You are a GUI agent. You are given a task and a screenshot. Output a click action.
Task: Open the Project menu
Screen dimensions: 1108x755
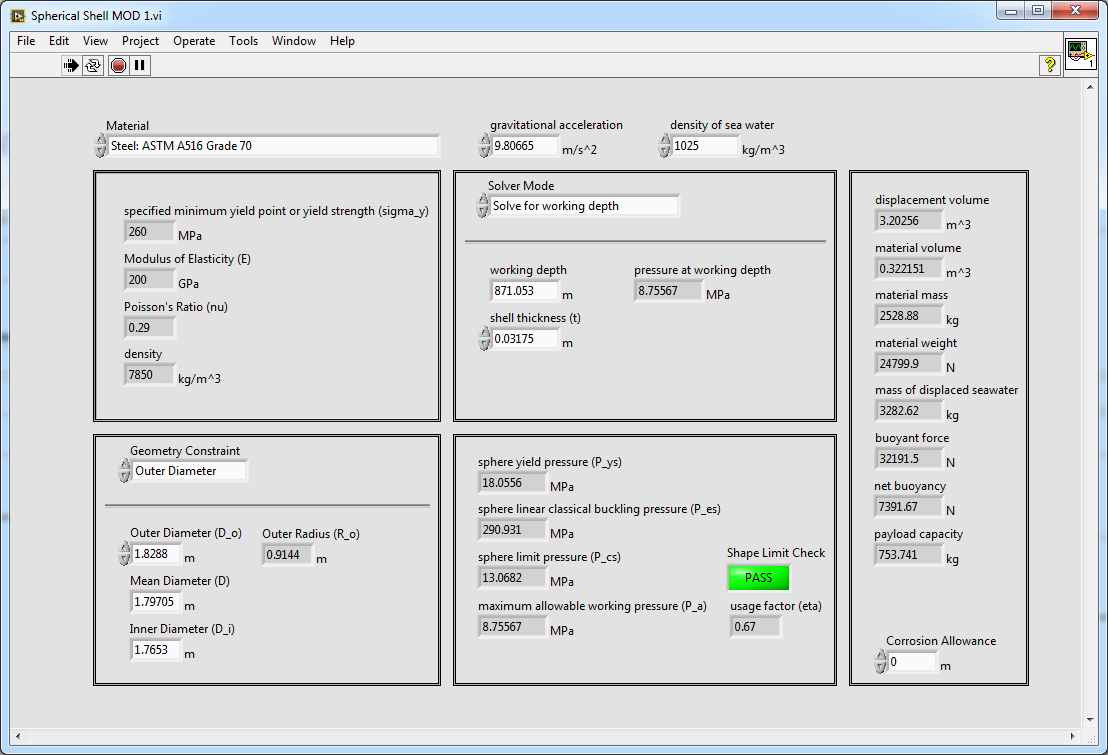[140, 41]
